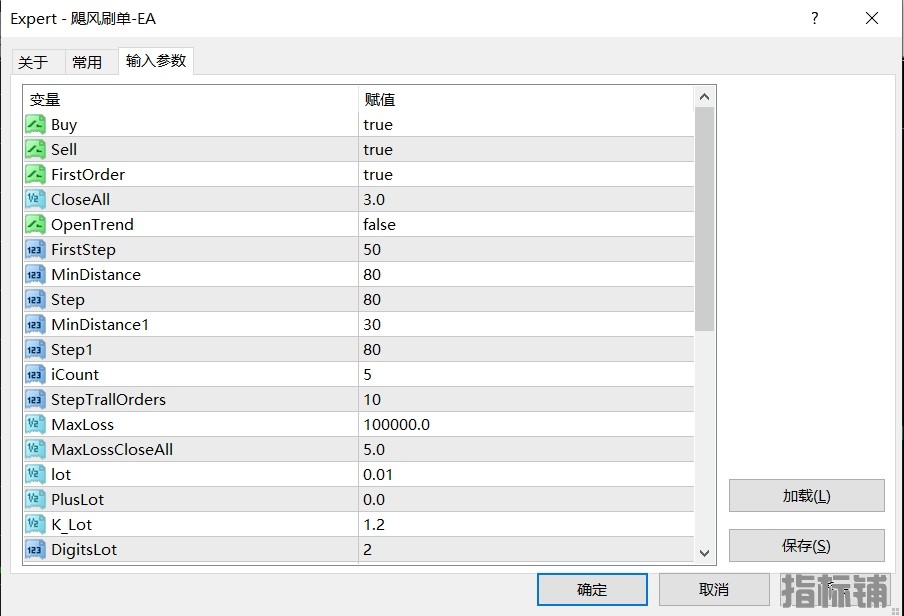The image size is (904, 616).
Task: Click the OpenTrend boolean icon
Action: [35, 225]
